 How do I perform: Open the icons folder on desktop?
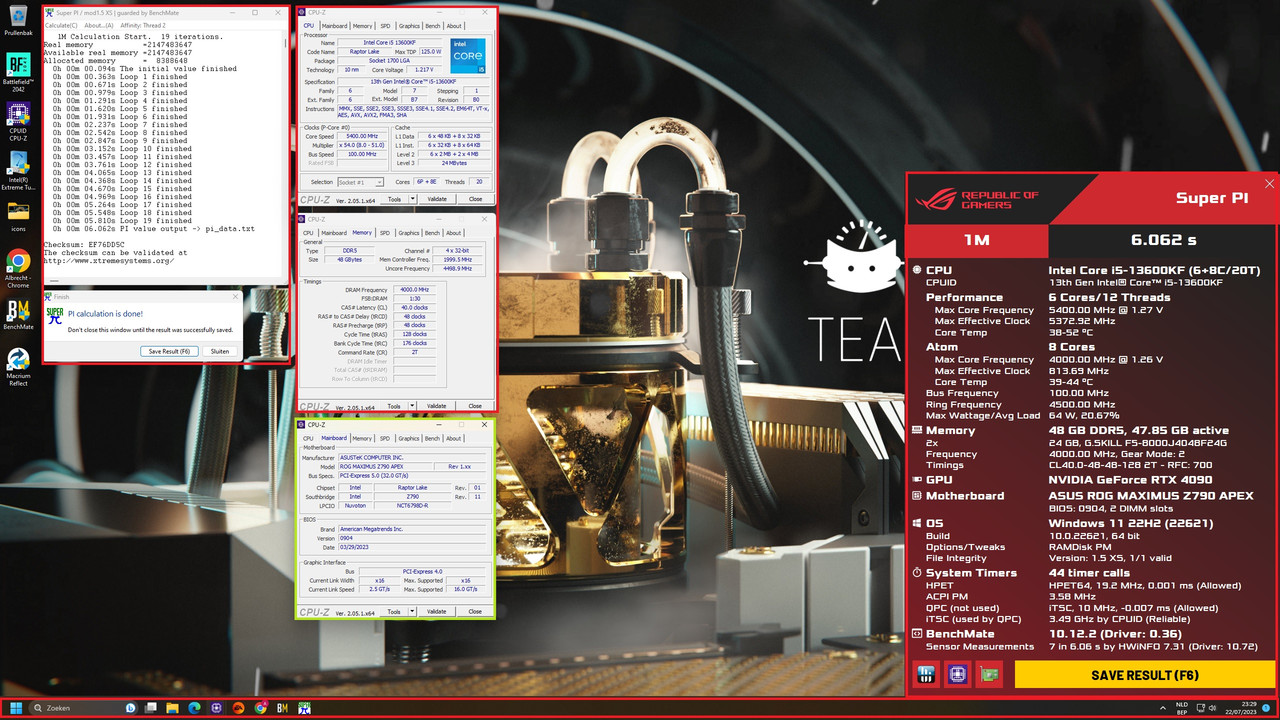click(x=18, y=215)
